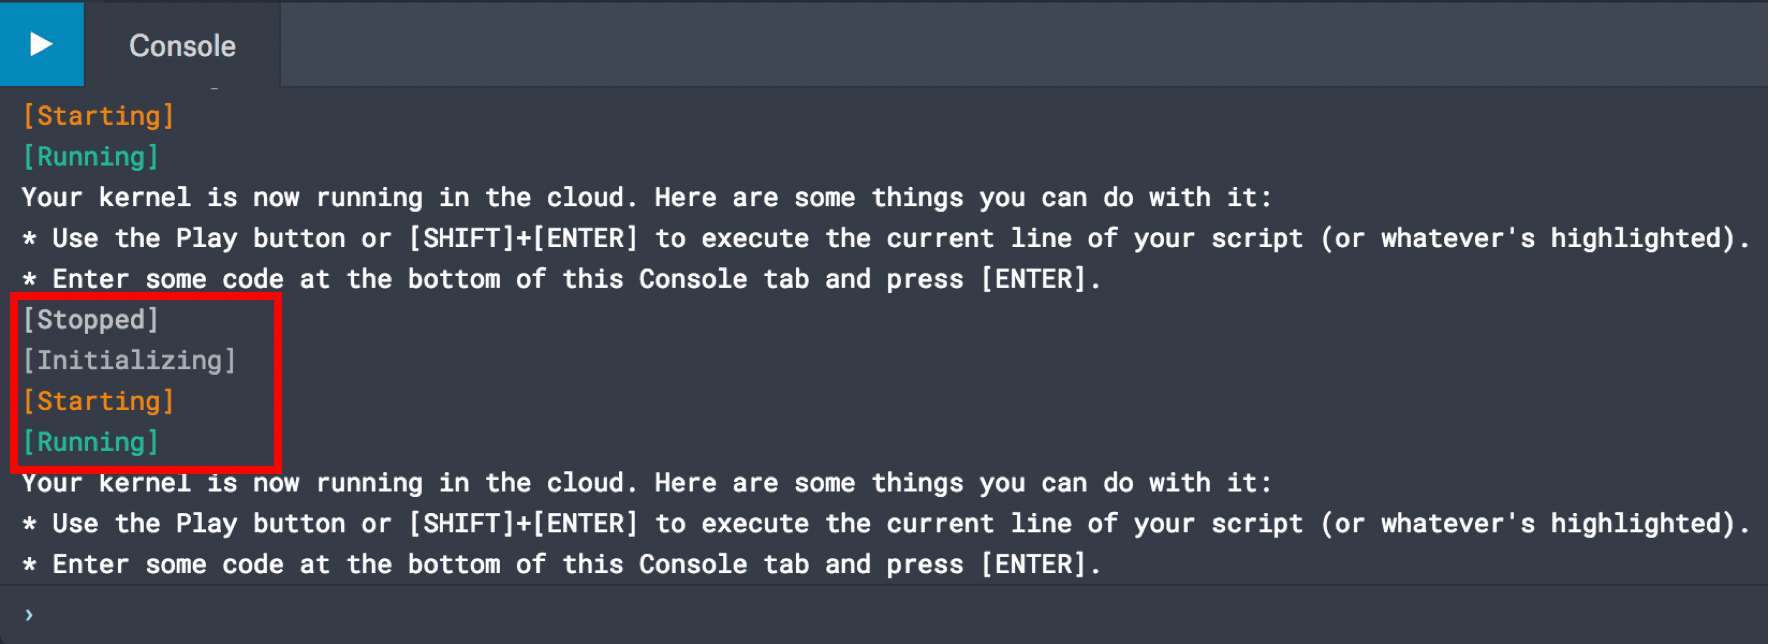Viewport: 1770px width, 644px height.
Task: Click the first 'Your kernel is now running' message
Action: [x=646, y=198]
